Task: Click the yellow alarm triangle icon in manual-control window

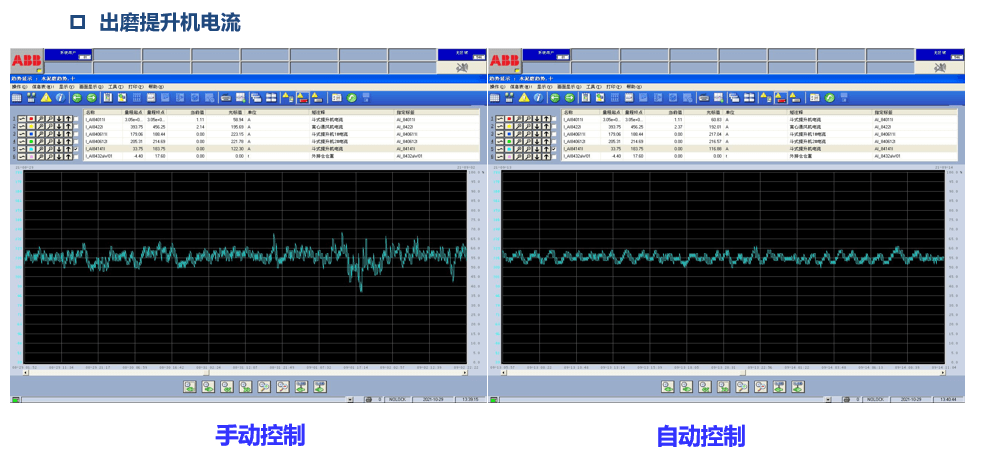Action: click(x=46, y=97)
